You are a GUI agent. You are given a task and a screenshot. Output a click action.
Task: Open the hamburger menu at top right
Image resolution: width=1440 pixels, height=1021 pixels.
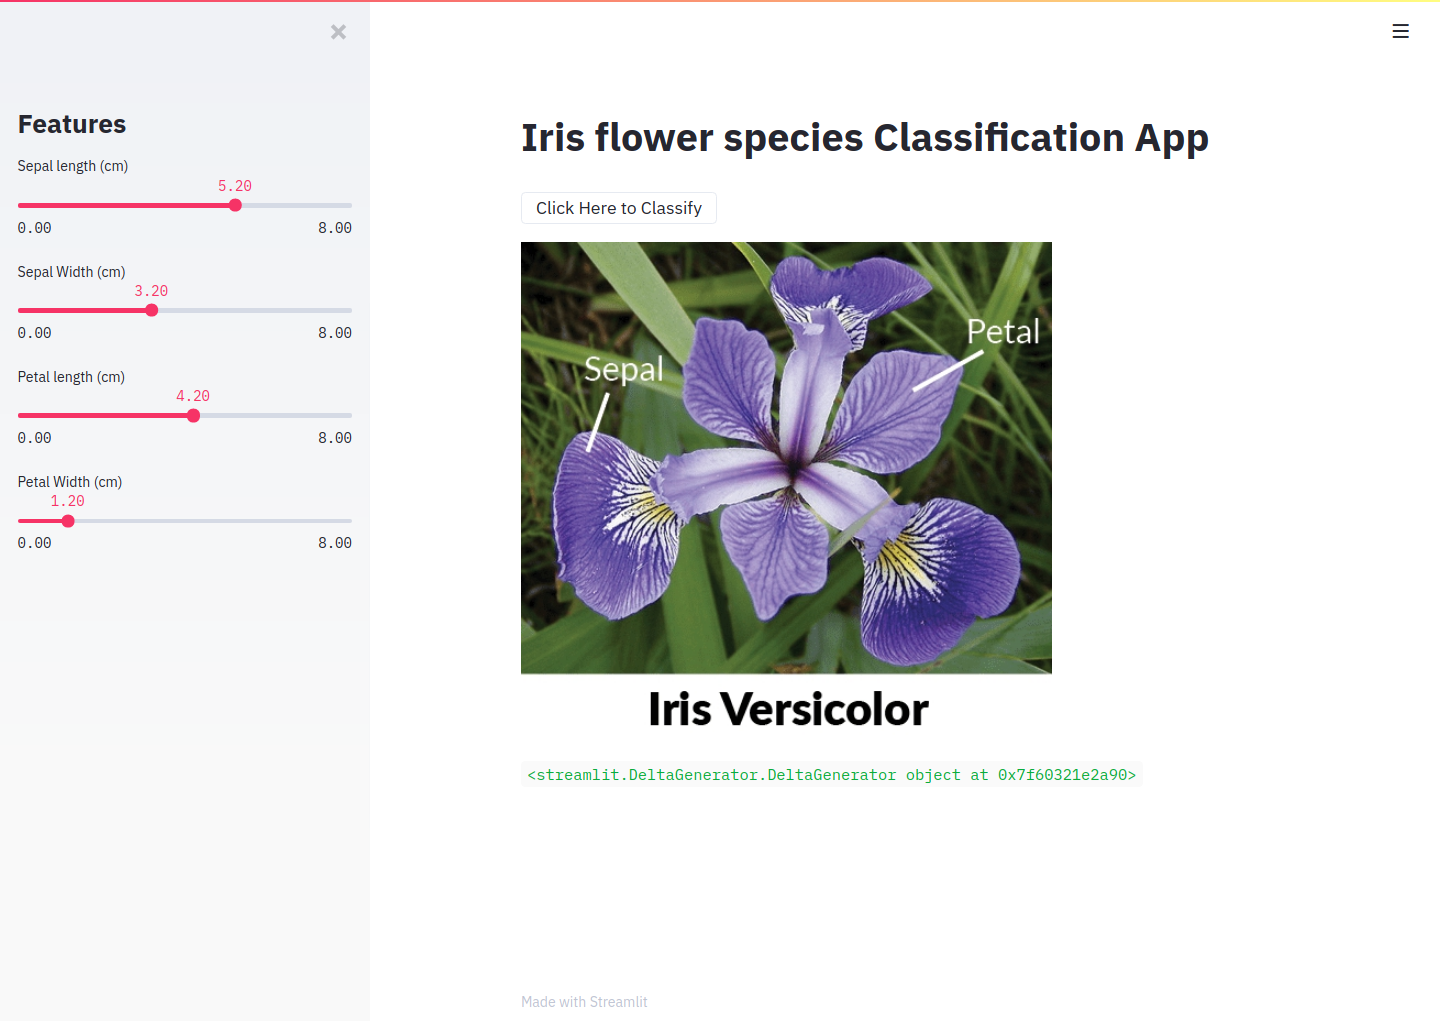1400,31
